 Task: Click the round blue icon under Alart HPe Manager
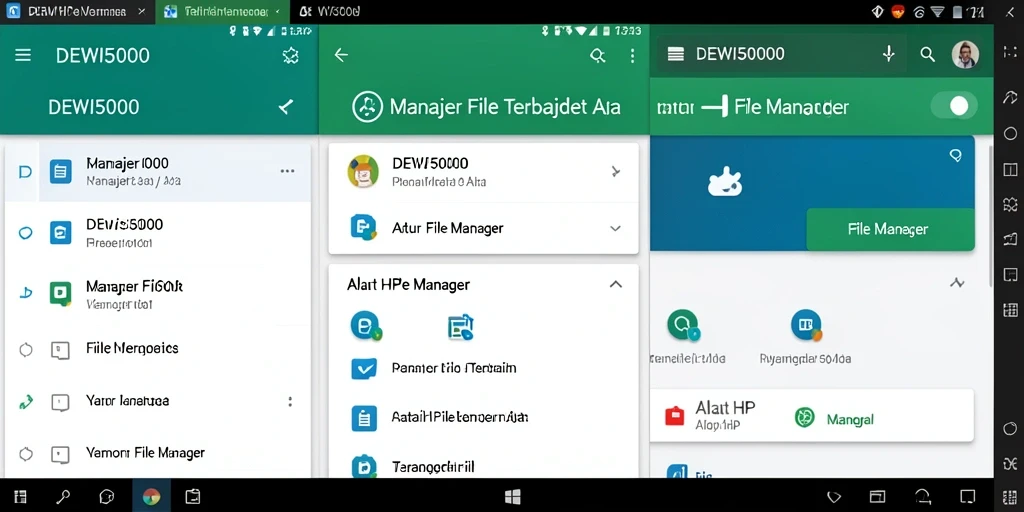pyautogui.click(x=365, y=325)
